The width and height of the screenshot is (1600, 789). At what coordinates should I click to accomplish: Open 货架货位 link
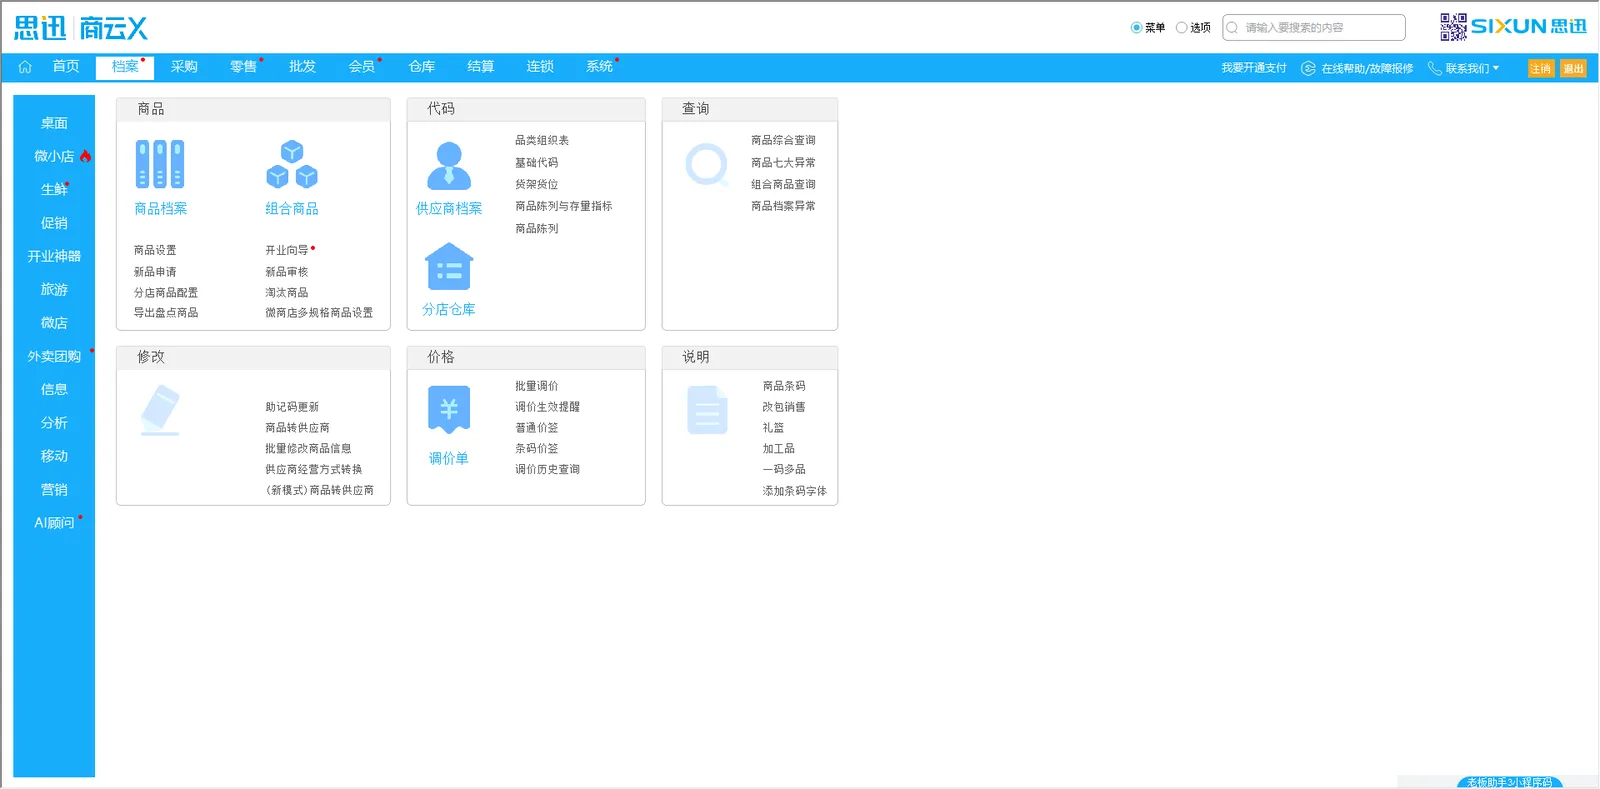[537, 185]
